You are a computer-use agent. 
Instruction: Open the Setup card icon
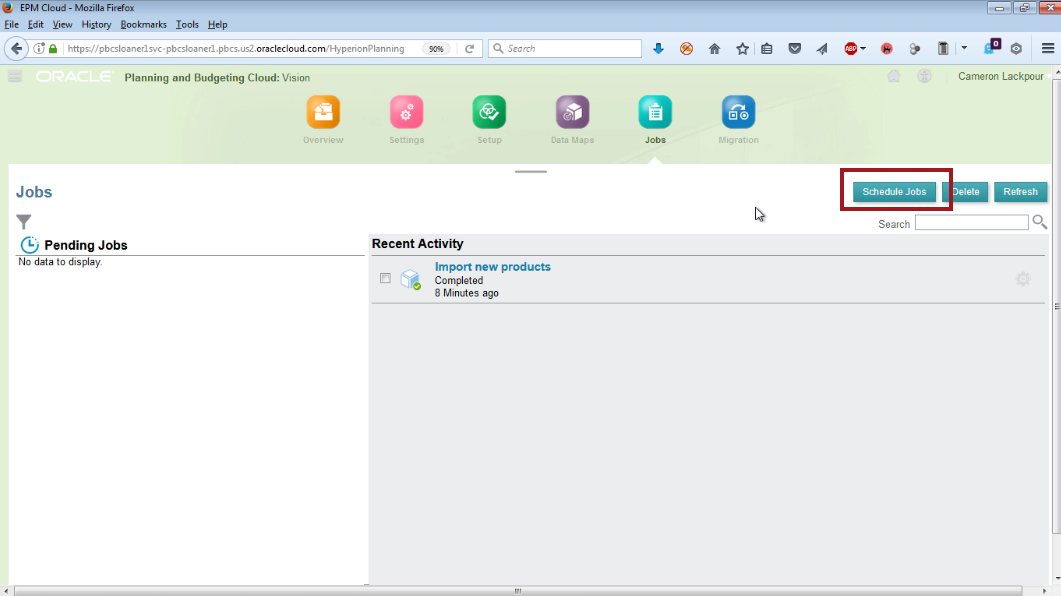(x=489, y=112)
